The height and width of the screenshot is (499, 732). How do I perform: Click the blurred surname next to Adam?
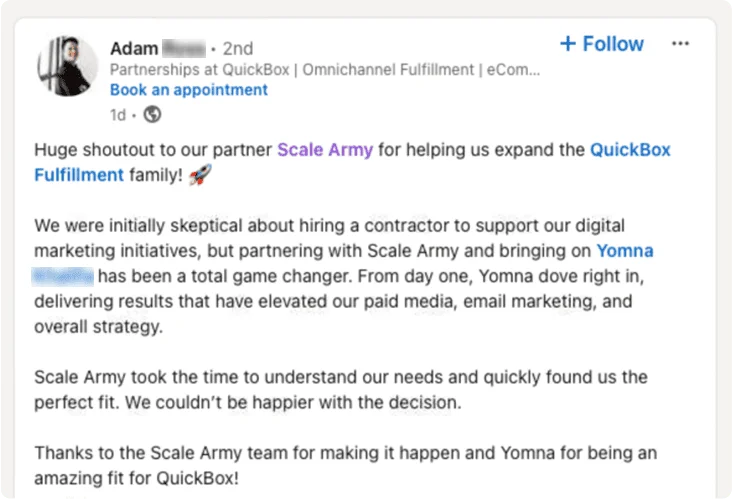pyautogui.click(x=182, y=48)
